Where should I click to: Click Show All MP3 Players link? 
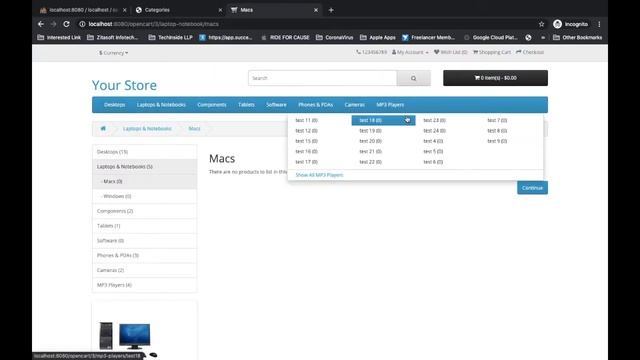pyautogui.click(x=319, y=175)
